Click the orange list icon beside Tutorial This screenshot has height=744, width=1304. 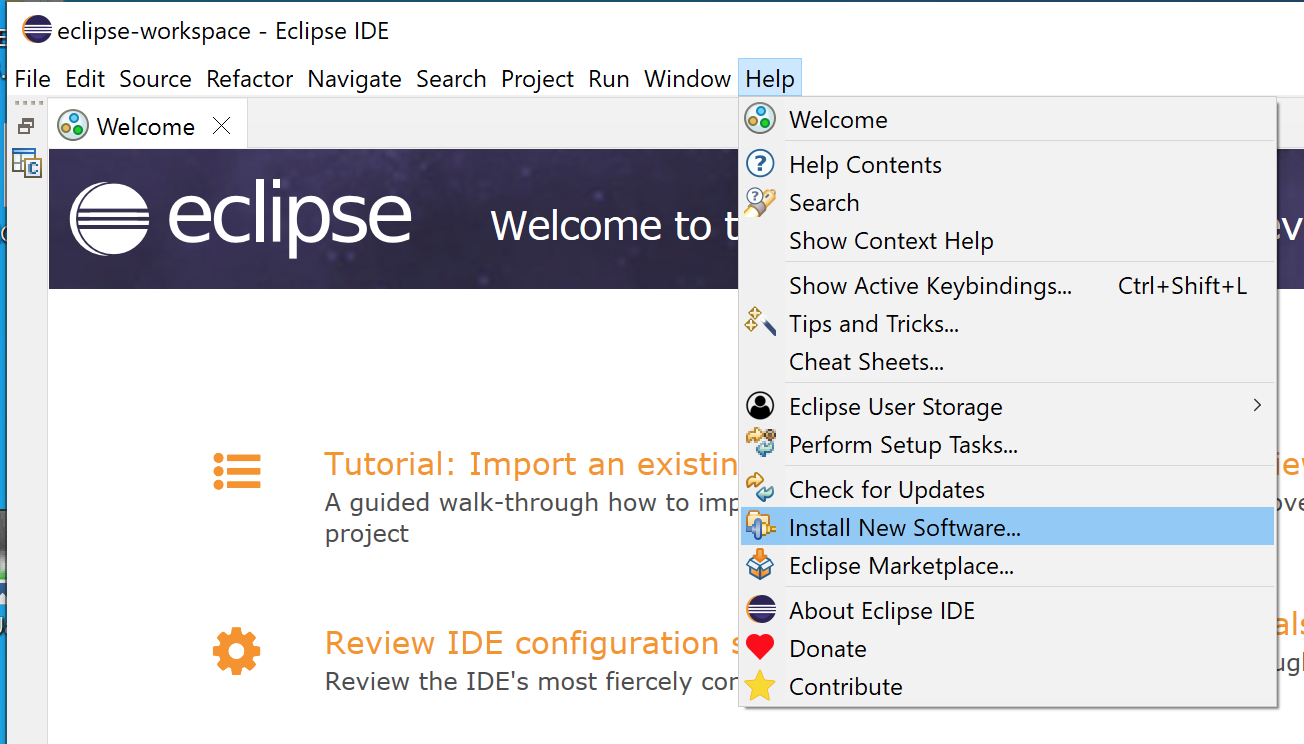[x=237, y=471]
